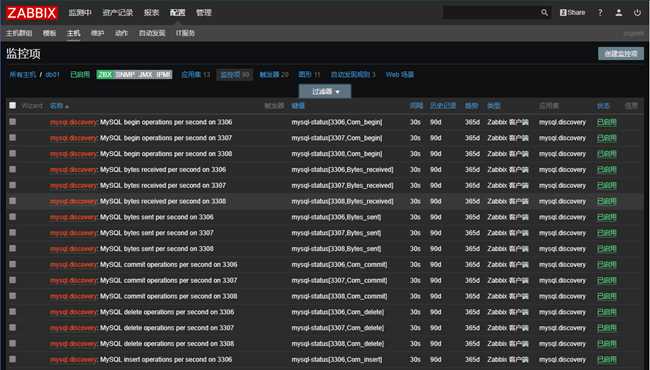The height and width of the screenshot is (370, 650).
Task: Go to 主机群组 submenu
Action: [x=19, y=33]
